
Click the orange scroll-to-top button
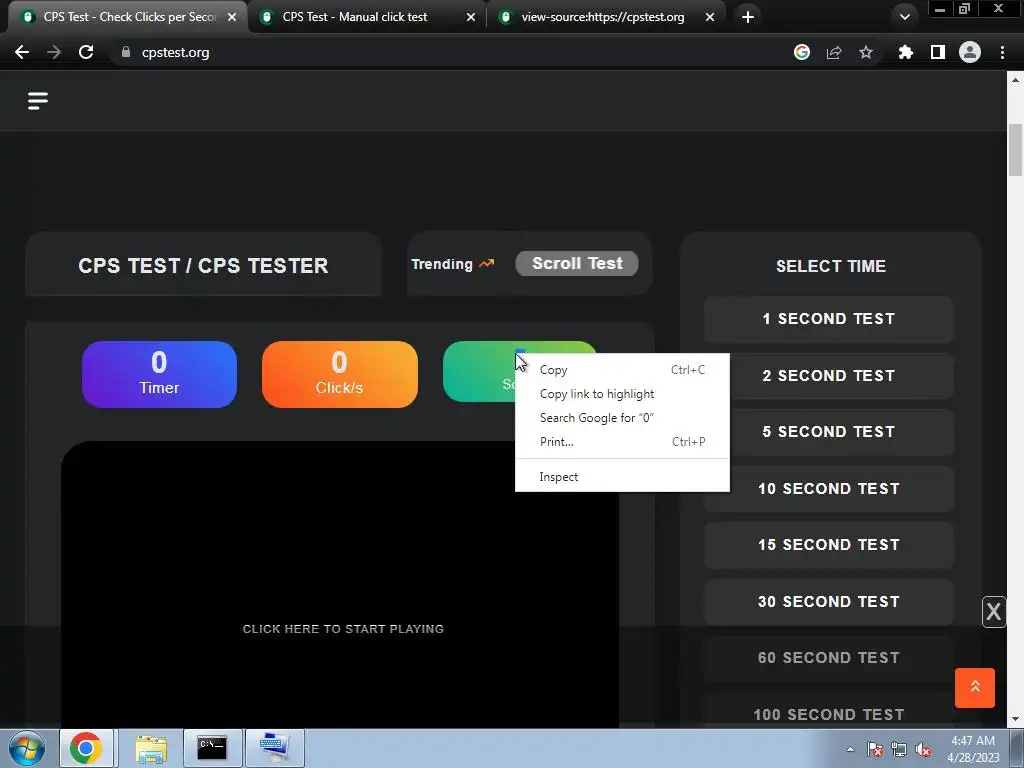[x=974, y=688]
